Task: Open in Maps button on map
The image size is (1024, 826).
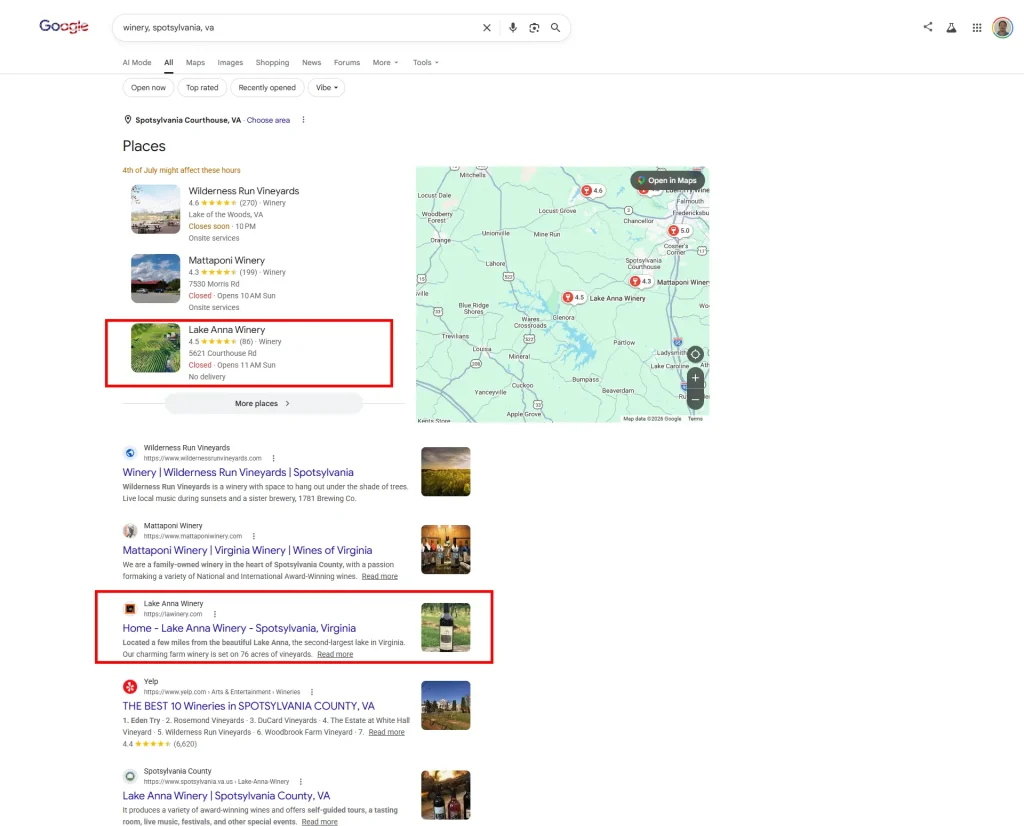Action: (x=667, y=180)
